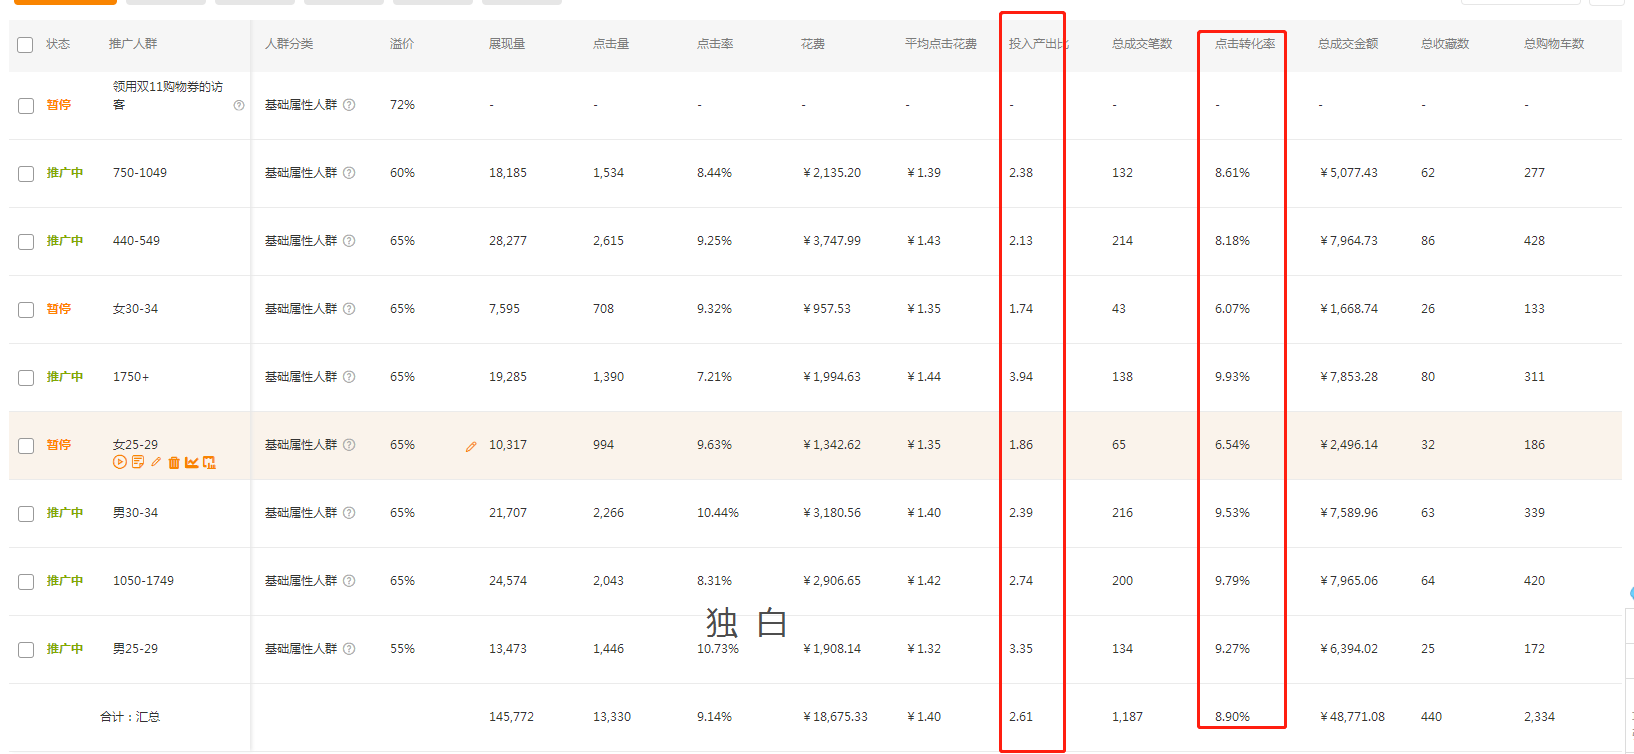Click the 推广人群 column header

(x=133, y=44)
